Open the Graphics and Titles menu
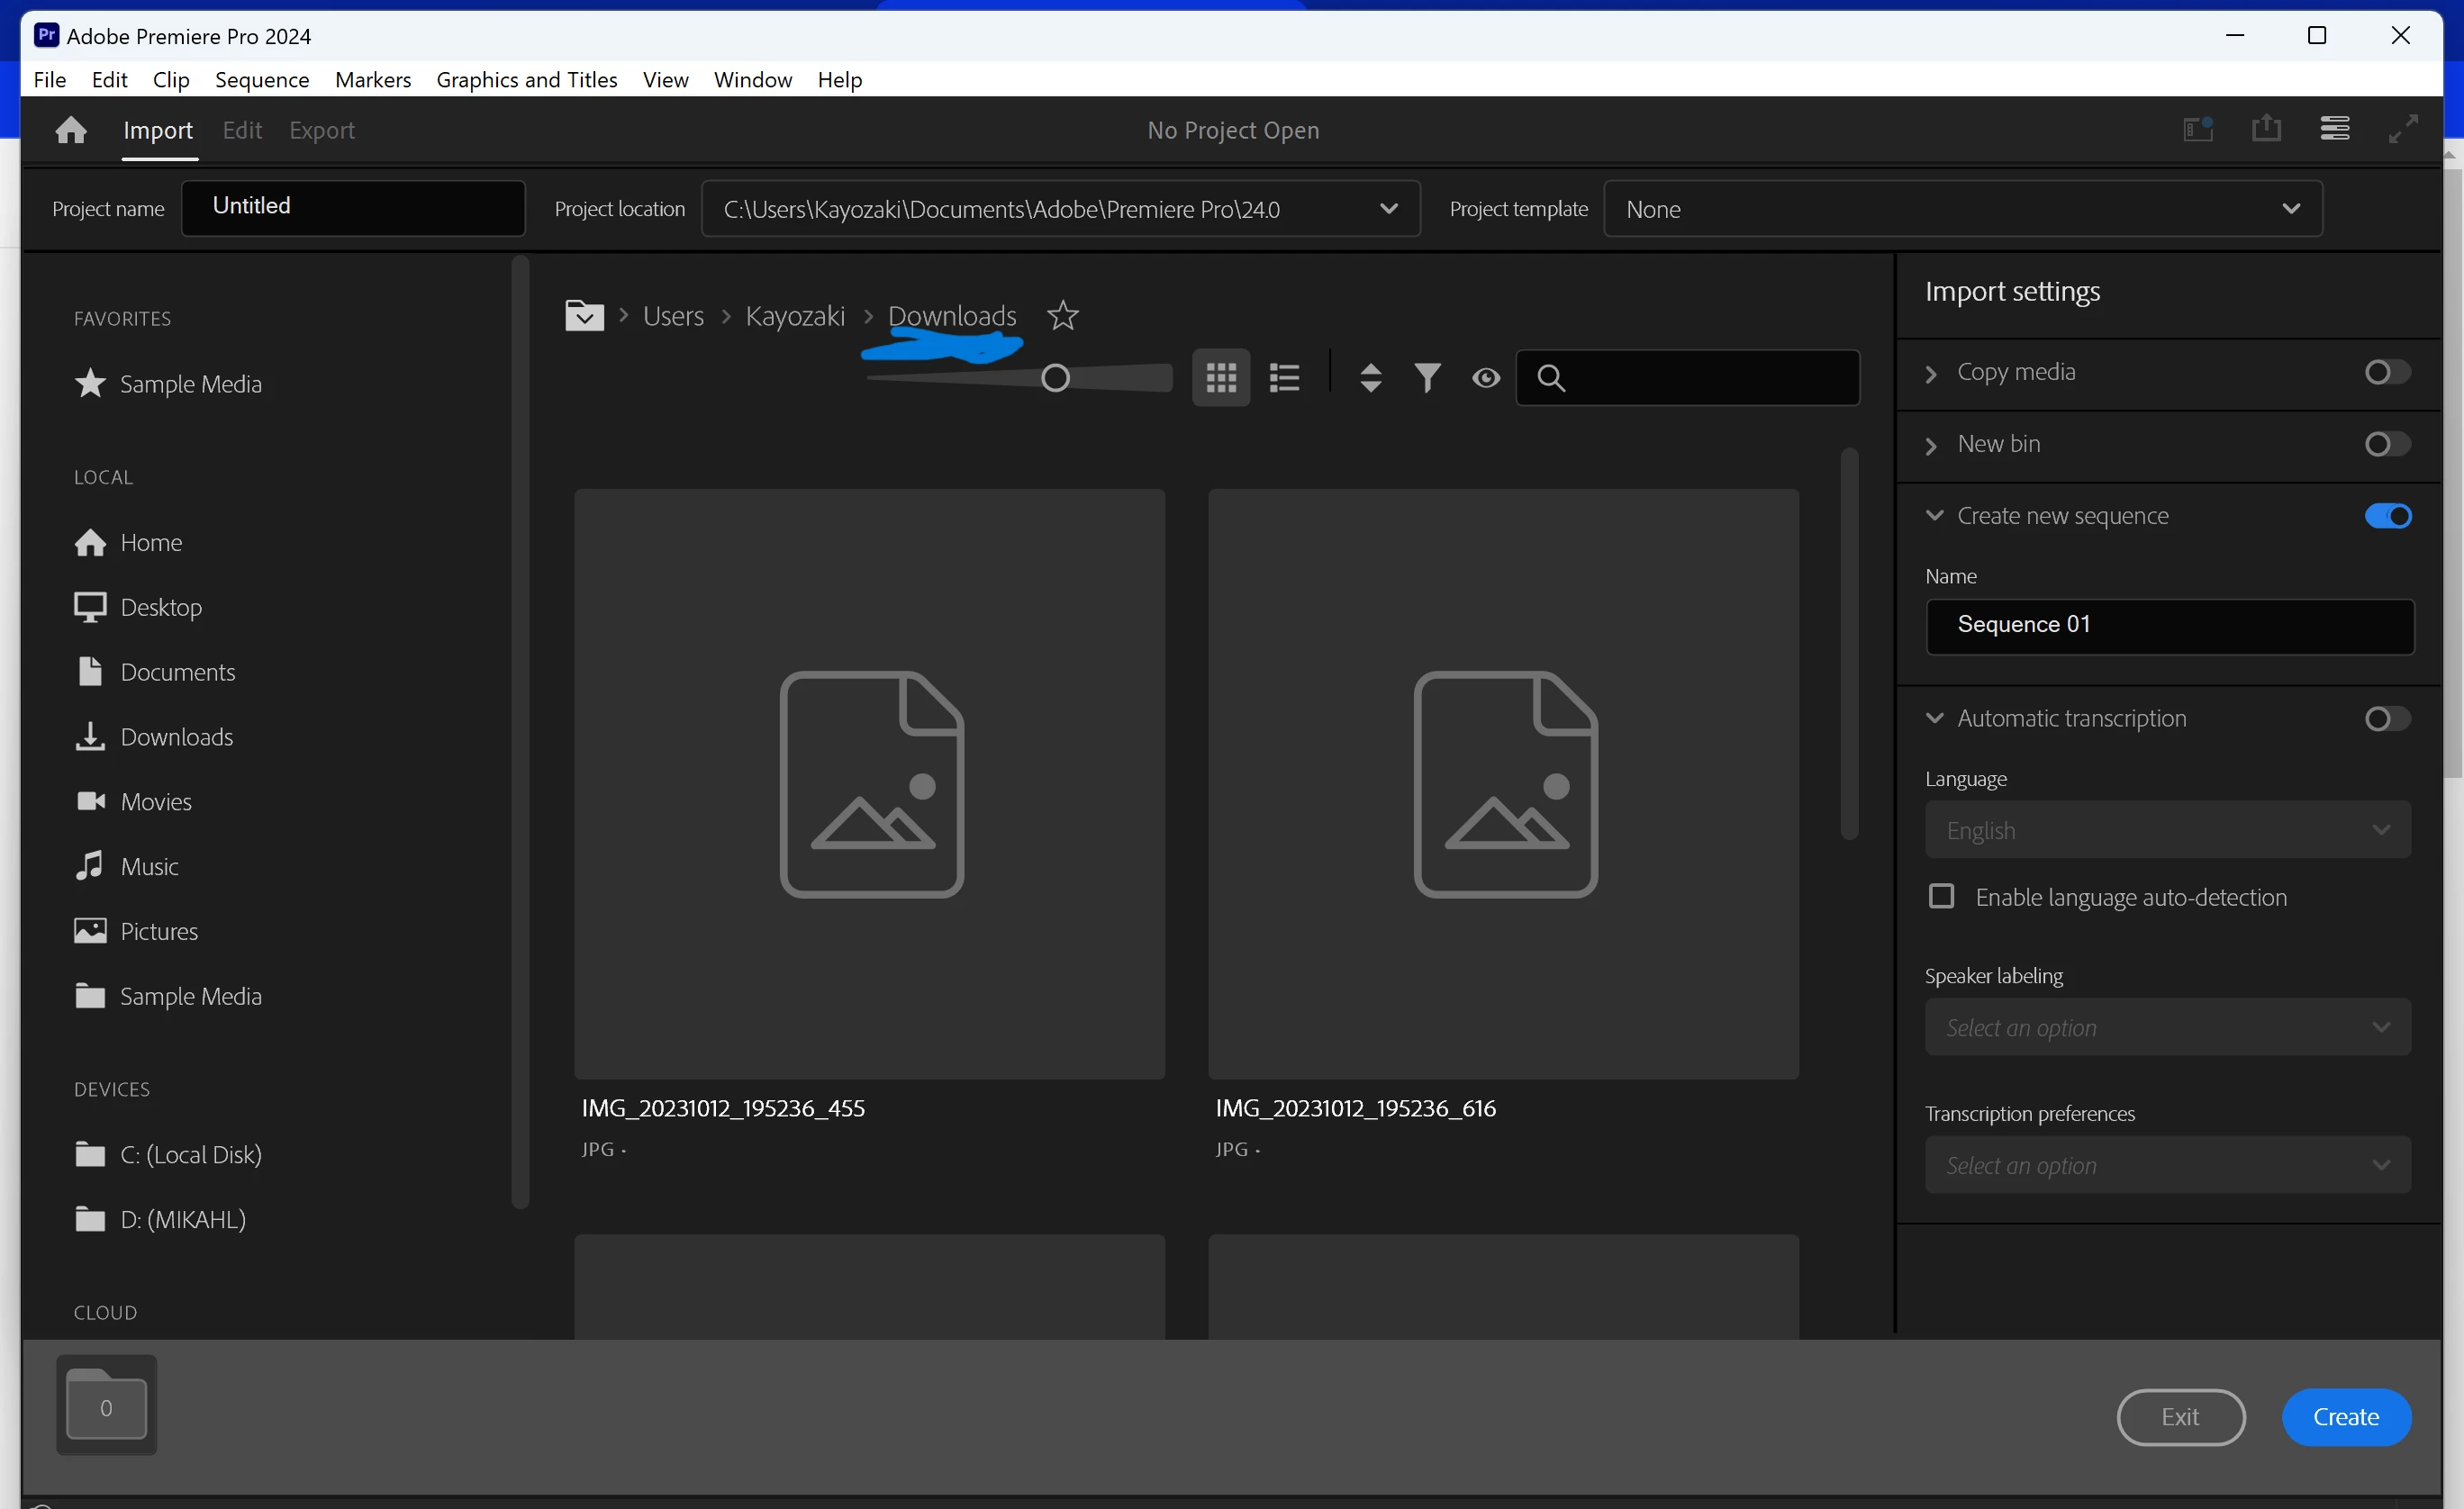Image resolution: width=2464 pixels, height=1509 pixels. click(526, 79)
